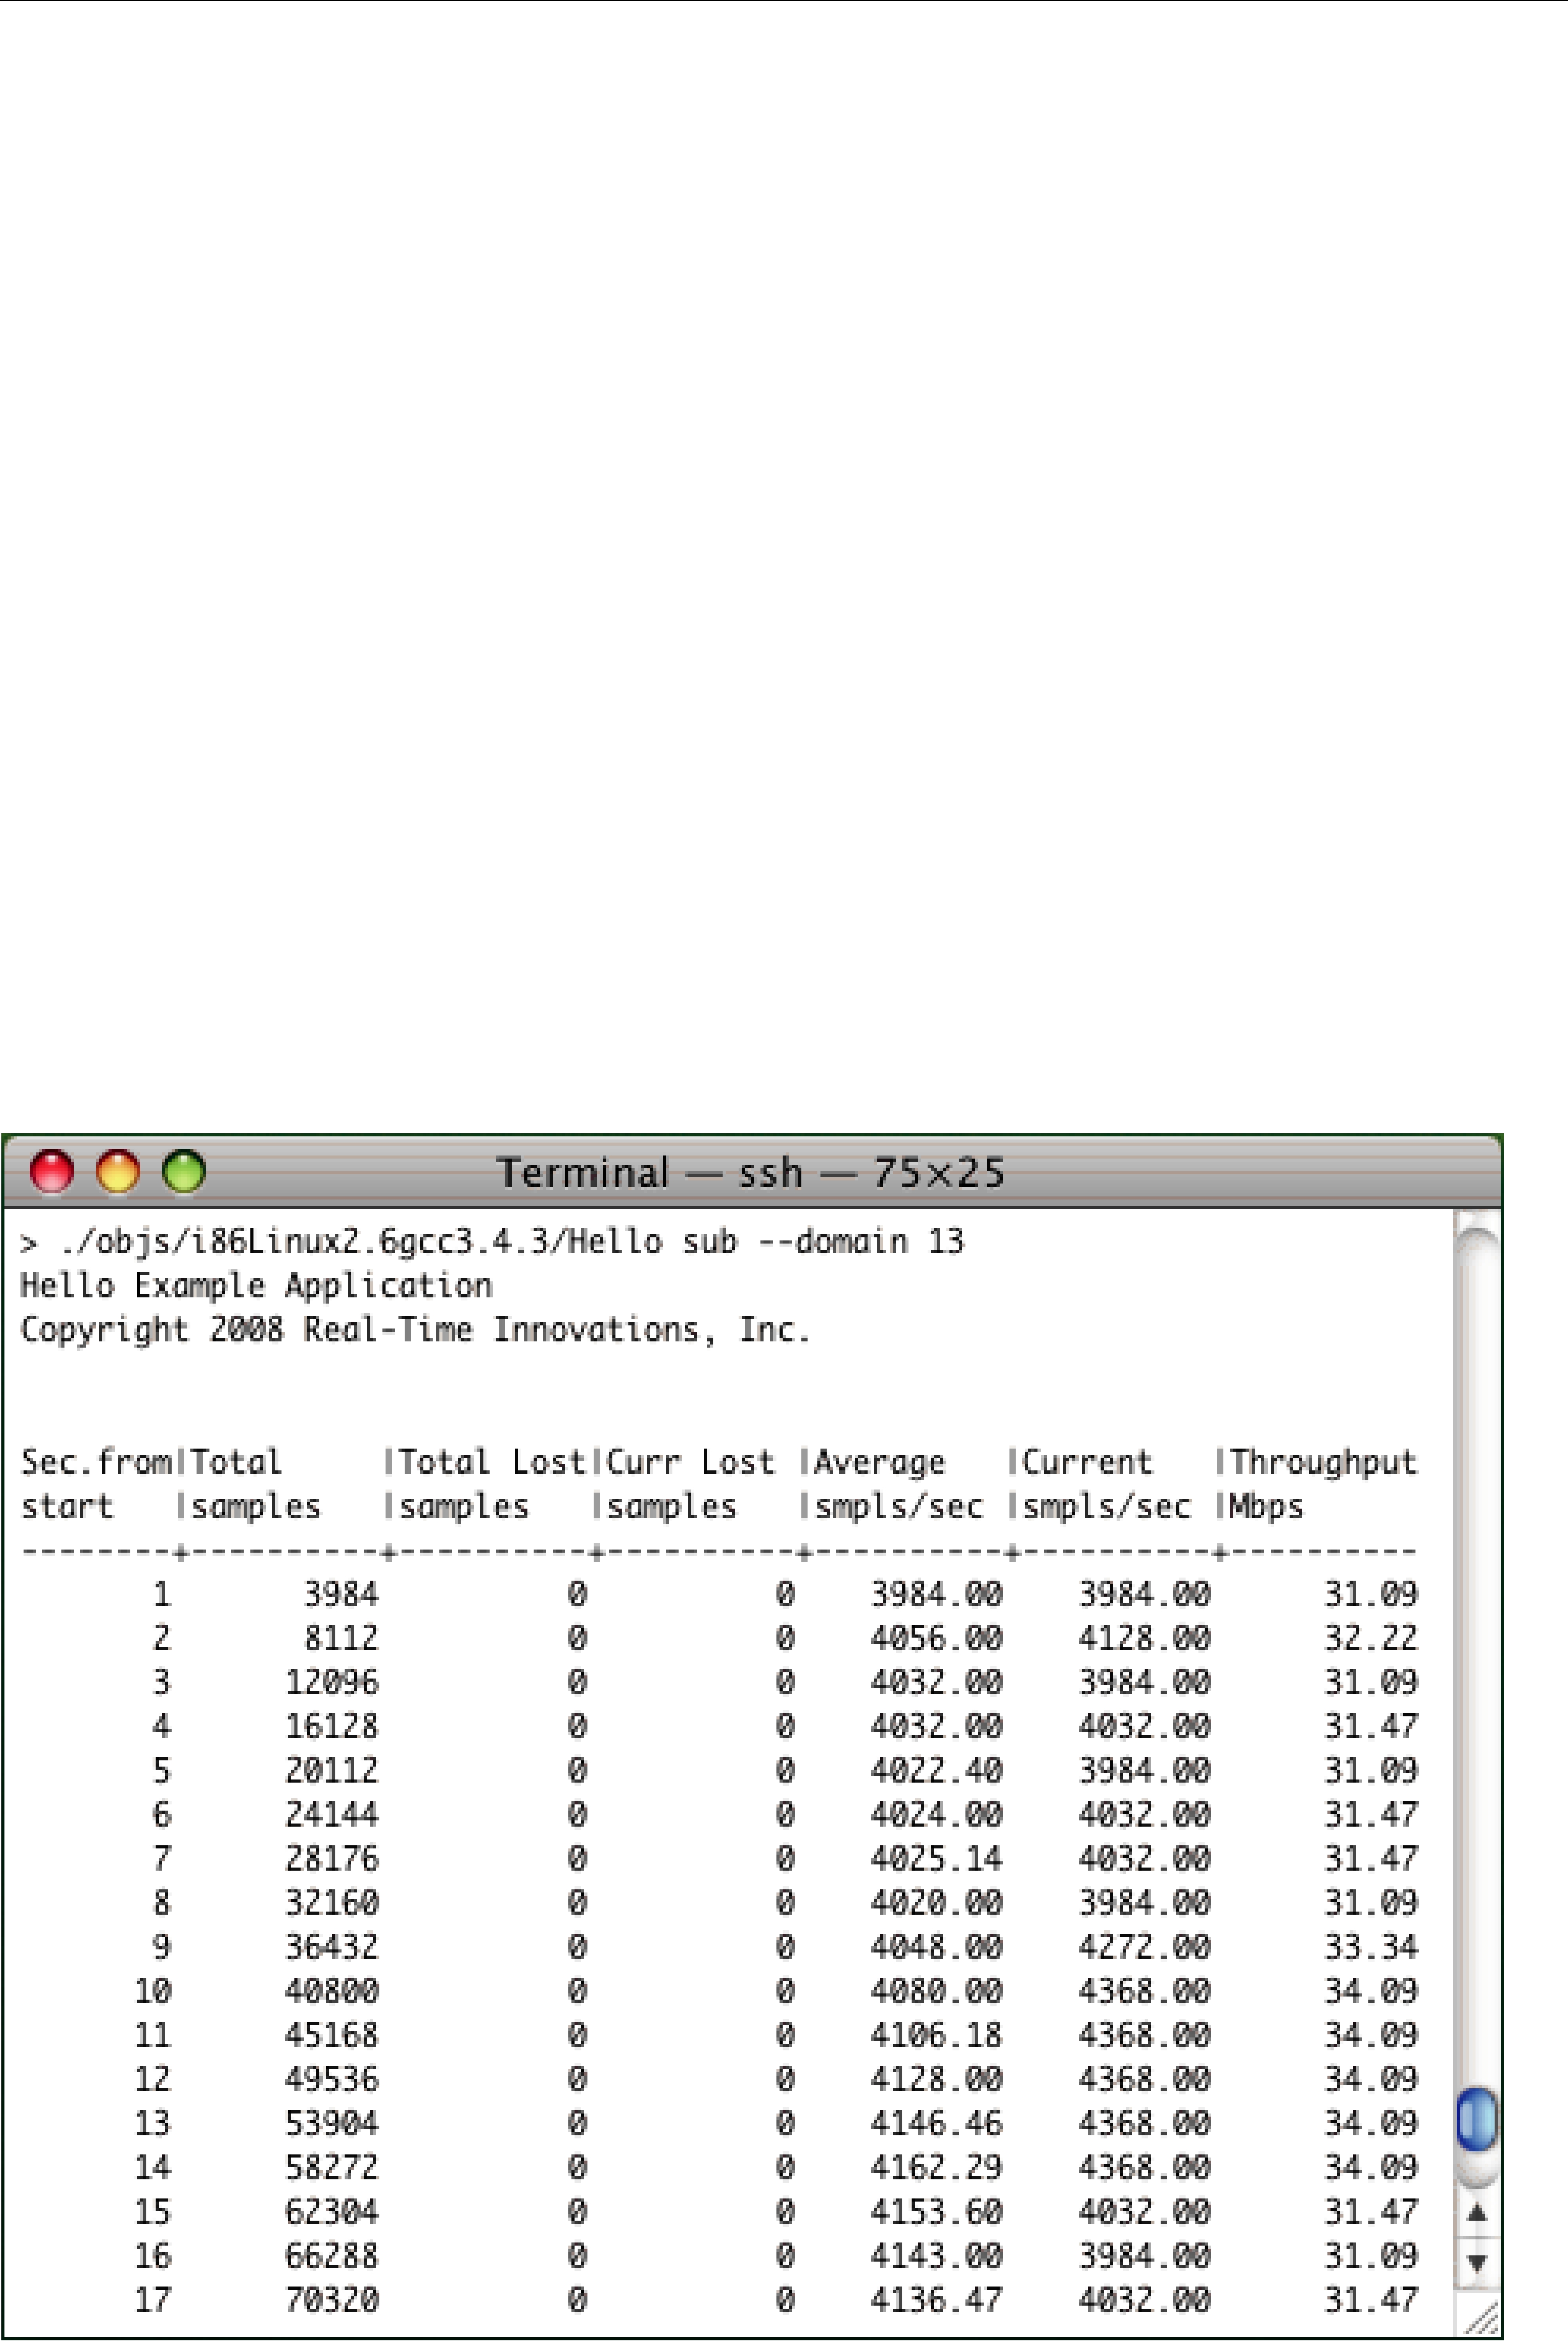Viewport: 1568px width, 2343px height.
Task: Click total samples value 70320
Action: click(x=332, y=2300)
